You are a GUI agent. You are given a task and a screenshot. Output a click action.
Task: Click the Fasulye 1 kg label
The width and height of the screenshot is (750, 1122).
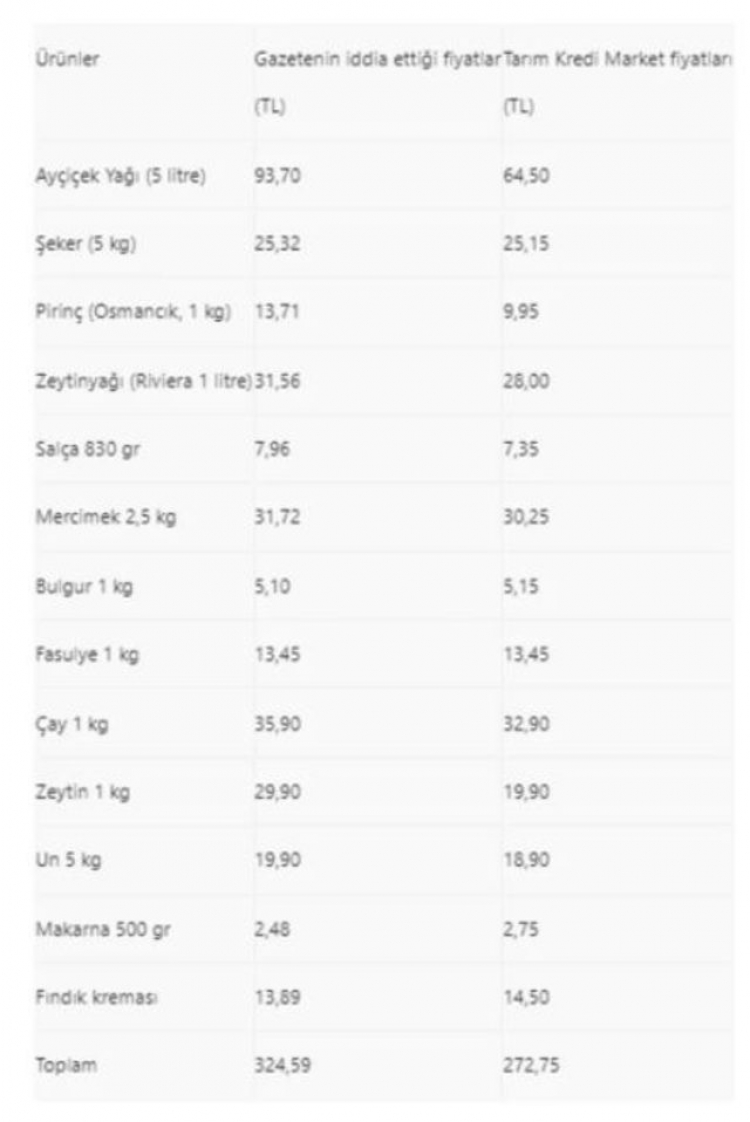(88, 655)
